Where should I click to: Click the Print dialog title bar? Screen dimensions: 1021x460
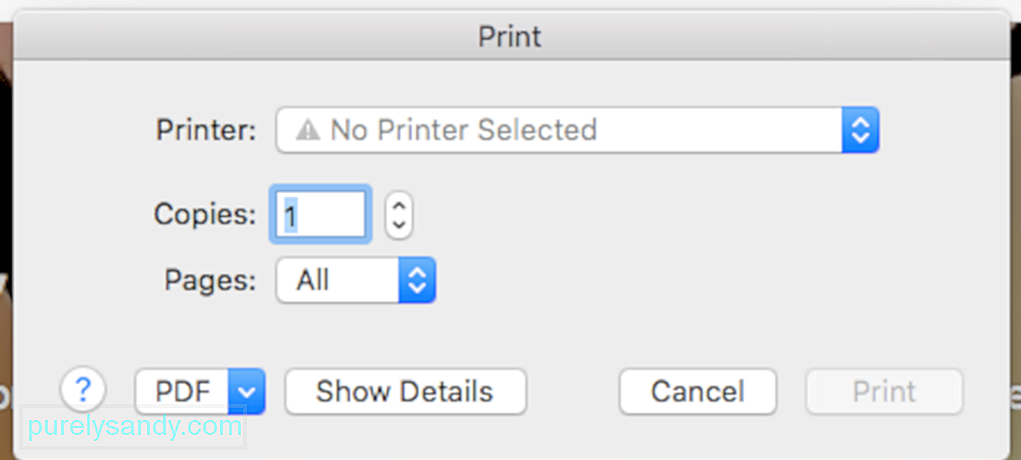(x=510, y=36)
